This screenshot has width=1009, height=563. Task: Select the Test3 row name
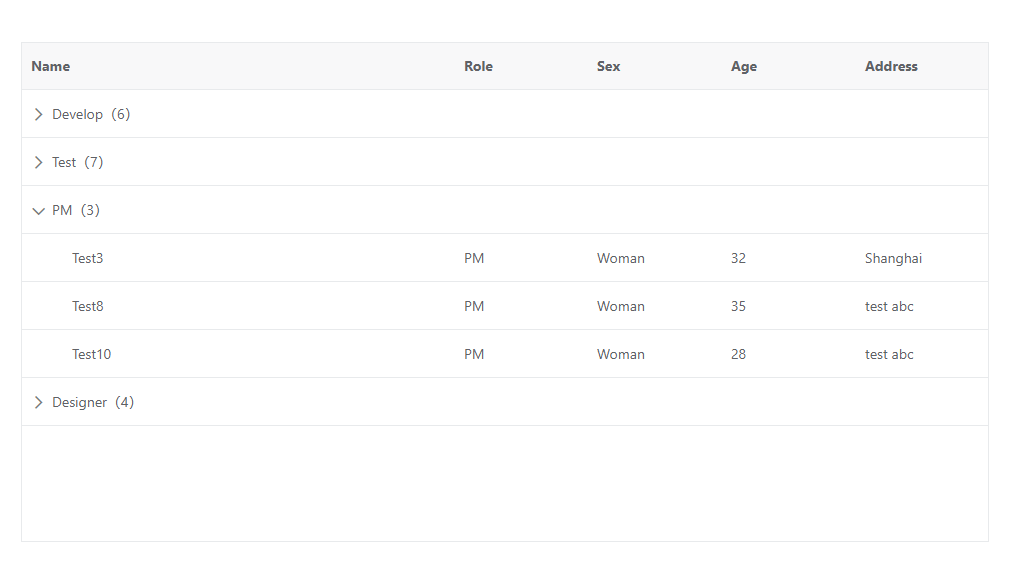pos(88,258)
